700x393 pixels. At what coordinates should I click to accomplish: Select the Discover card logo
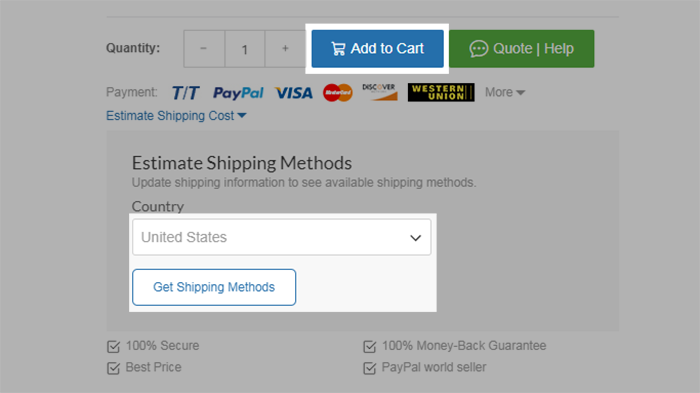(x=379, y=92)
